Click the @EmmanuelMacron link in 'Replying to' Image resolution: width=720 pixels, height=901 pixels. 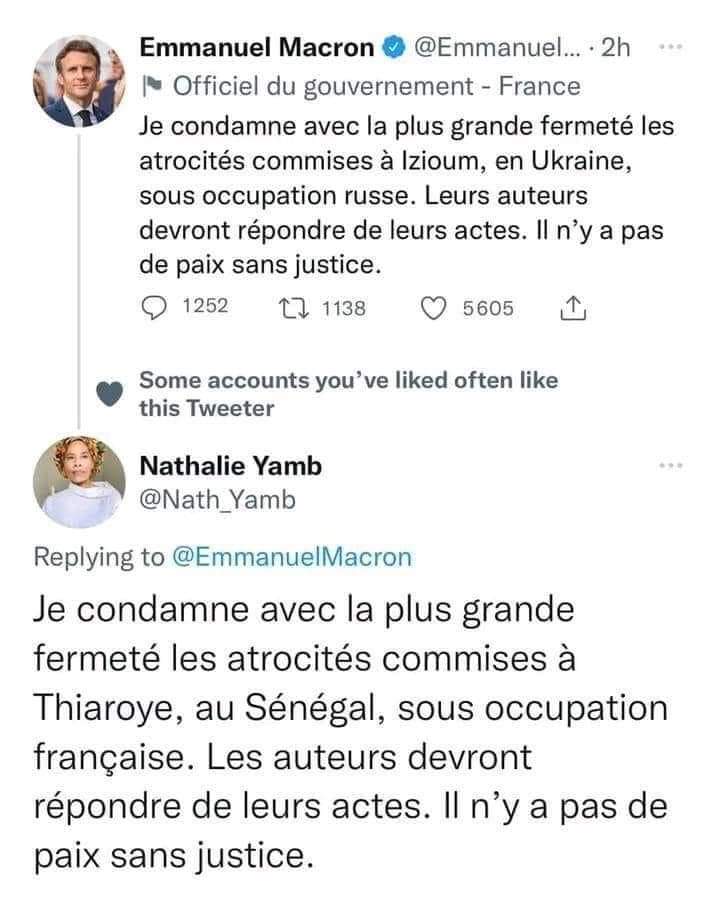point(292,557)
